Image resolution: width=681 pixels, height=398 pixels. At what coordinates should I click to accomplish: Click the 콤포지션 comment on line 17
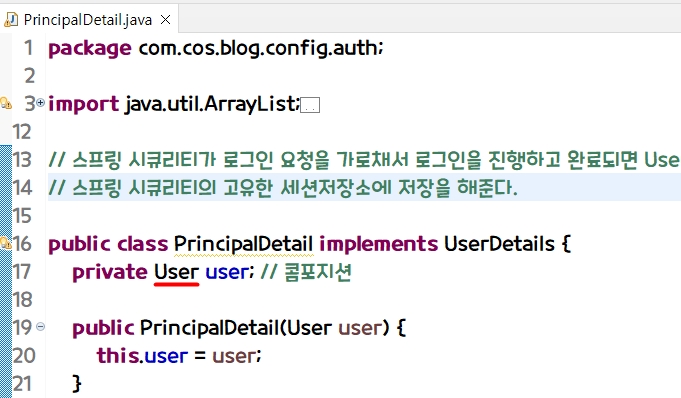coord(306,272)
